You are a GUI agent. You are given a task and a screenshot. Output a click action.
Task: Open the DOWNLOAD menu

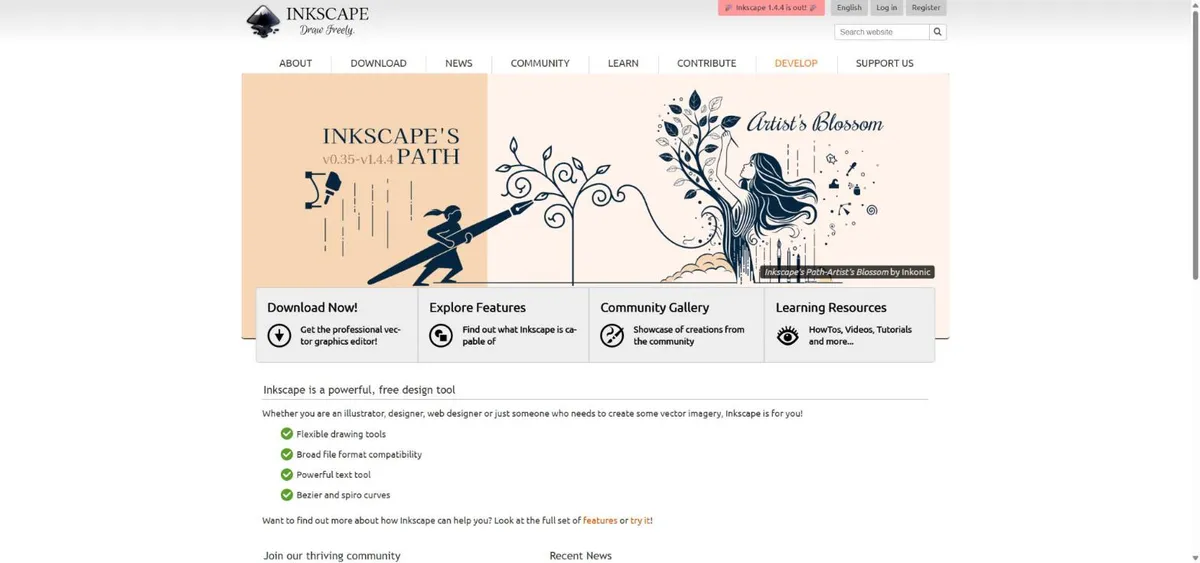[x=378, y=63]
